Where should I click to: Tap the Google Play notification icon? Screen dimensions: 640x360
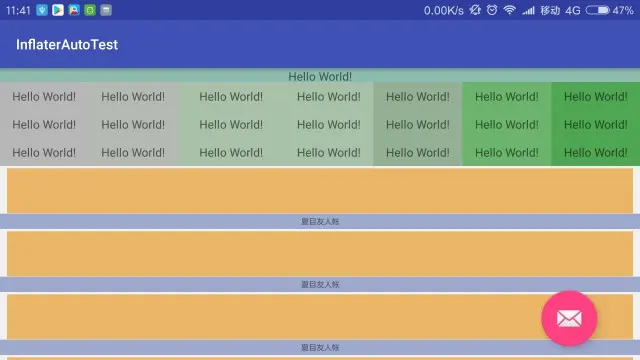(58, 10)
